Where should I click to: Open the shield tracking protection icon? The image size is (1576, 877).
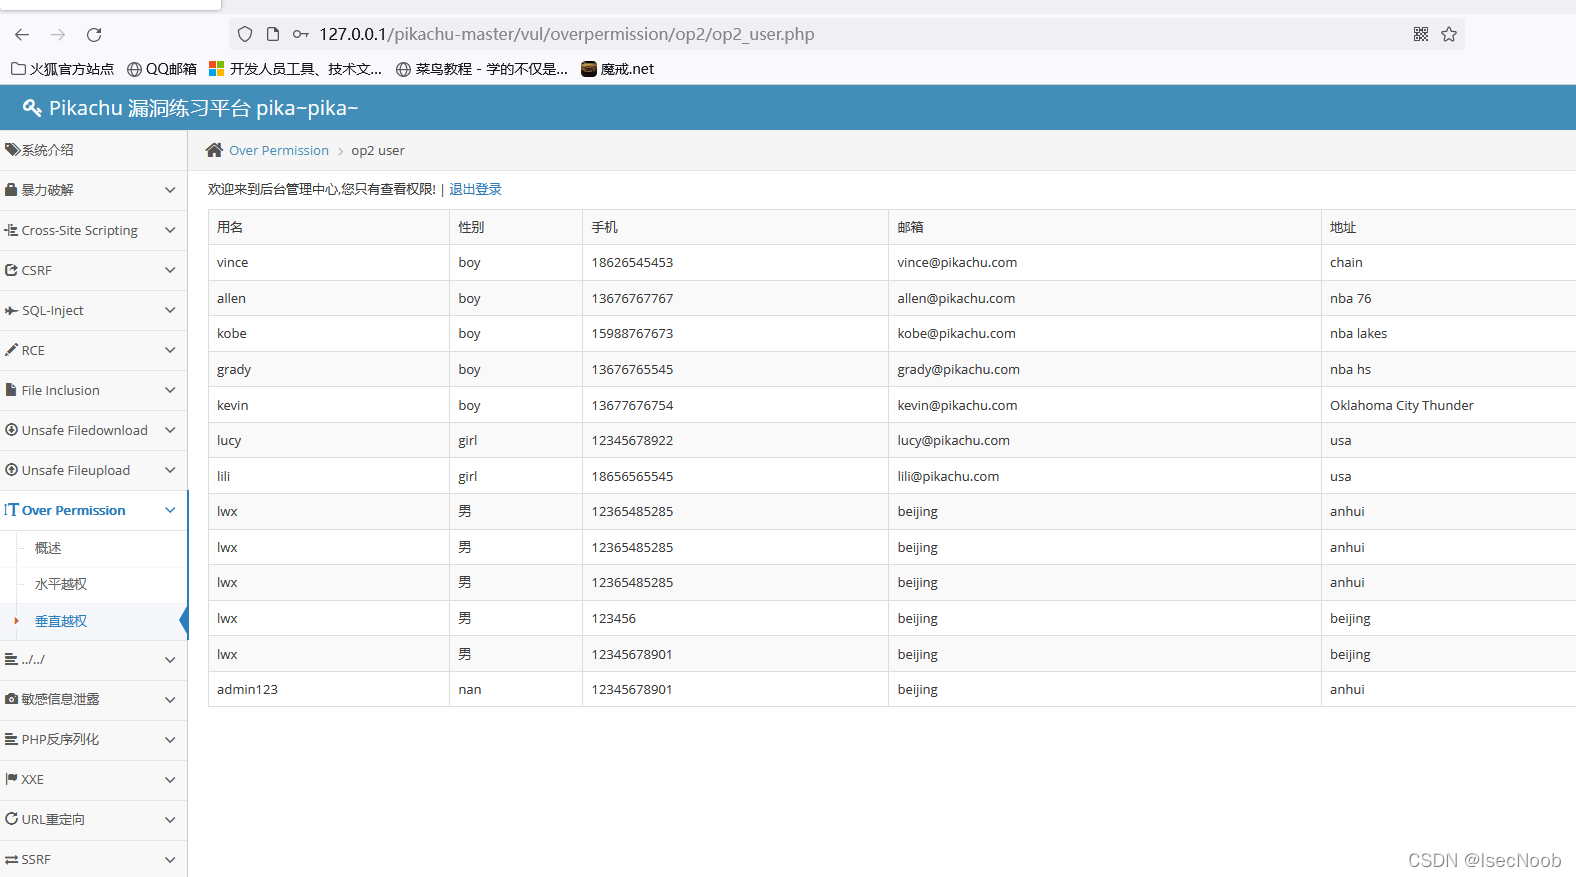pos(245,34)
